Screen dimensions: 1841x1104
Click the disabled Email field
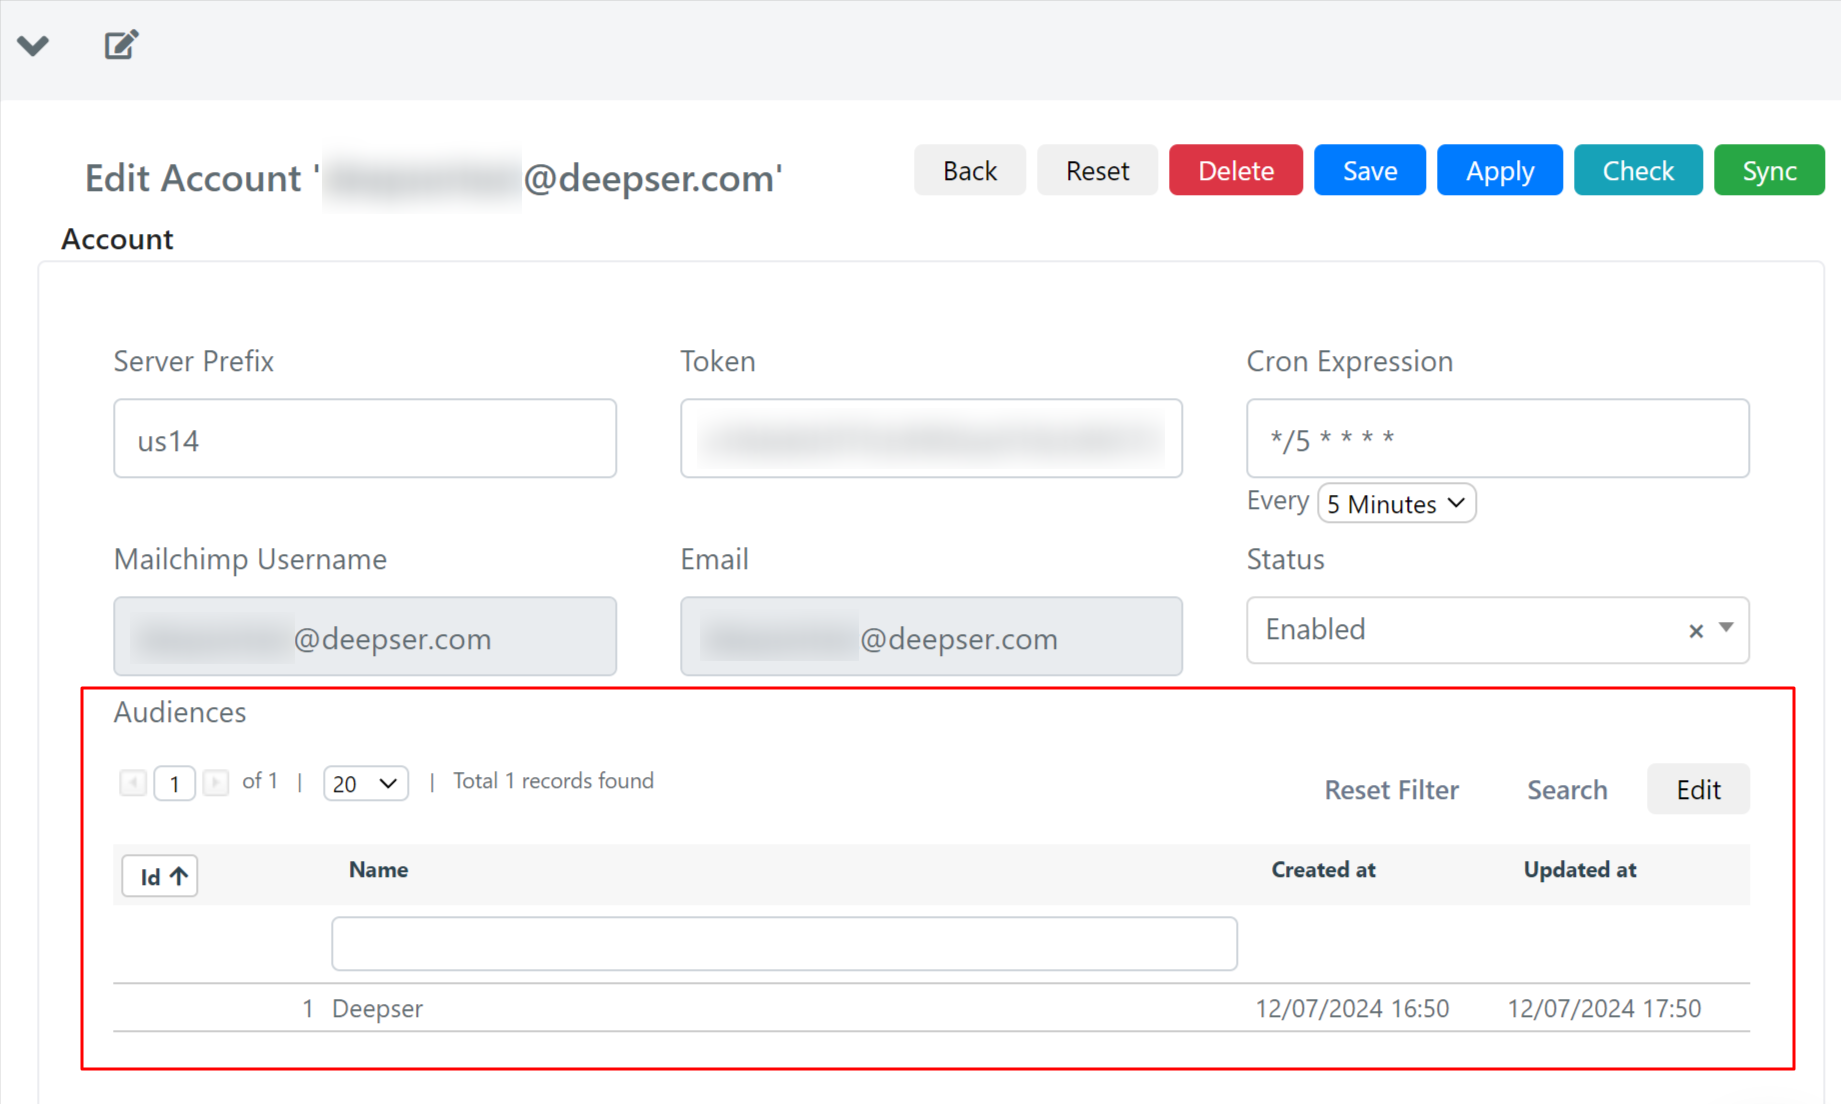pyautogui.click(x=931, y=636)
